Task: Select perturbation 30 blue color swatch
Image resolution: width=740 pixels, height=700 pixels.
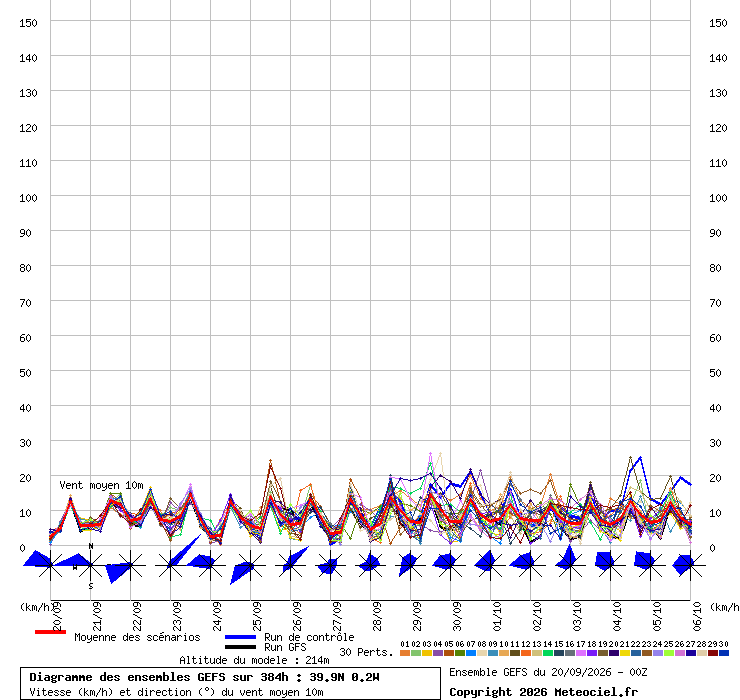Action: pos(724,653)
